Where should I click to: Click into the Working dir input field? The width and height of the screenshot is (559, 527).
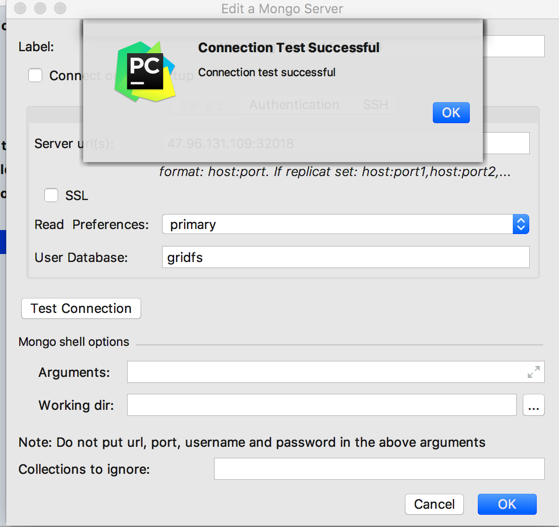(322, 405)
